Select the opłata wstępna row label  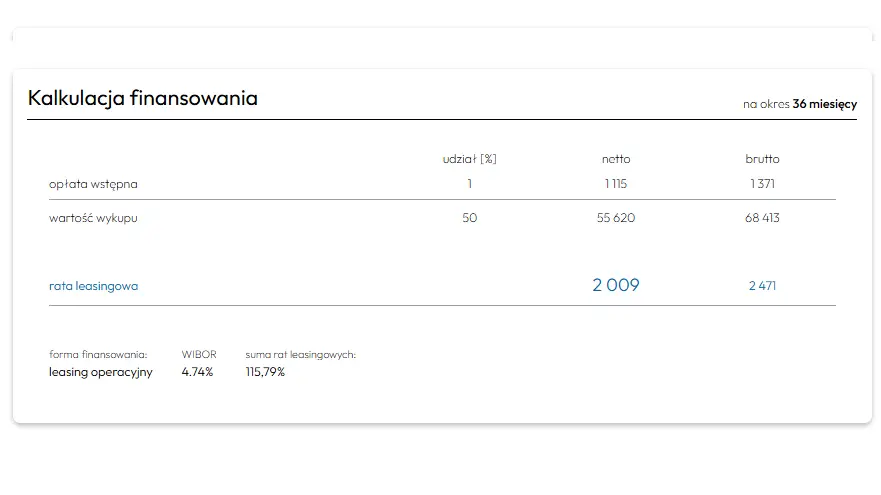click(93, 184)
